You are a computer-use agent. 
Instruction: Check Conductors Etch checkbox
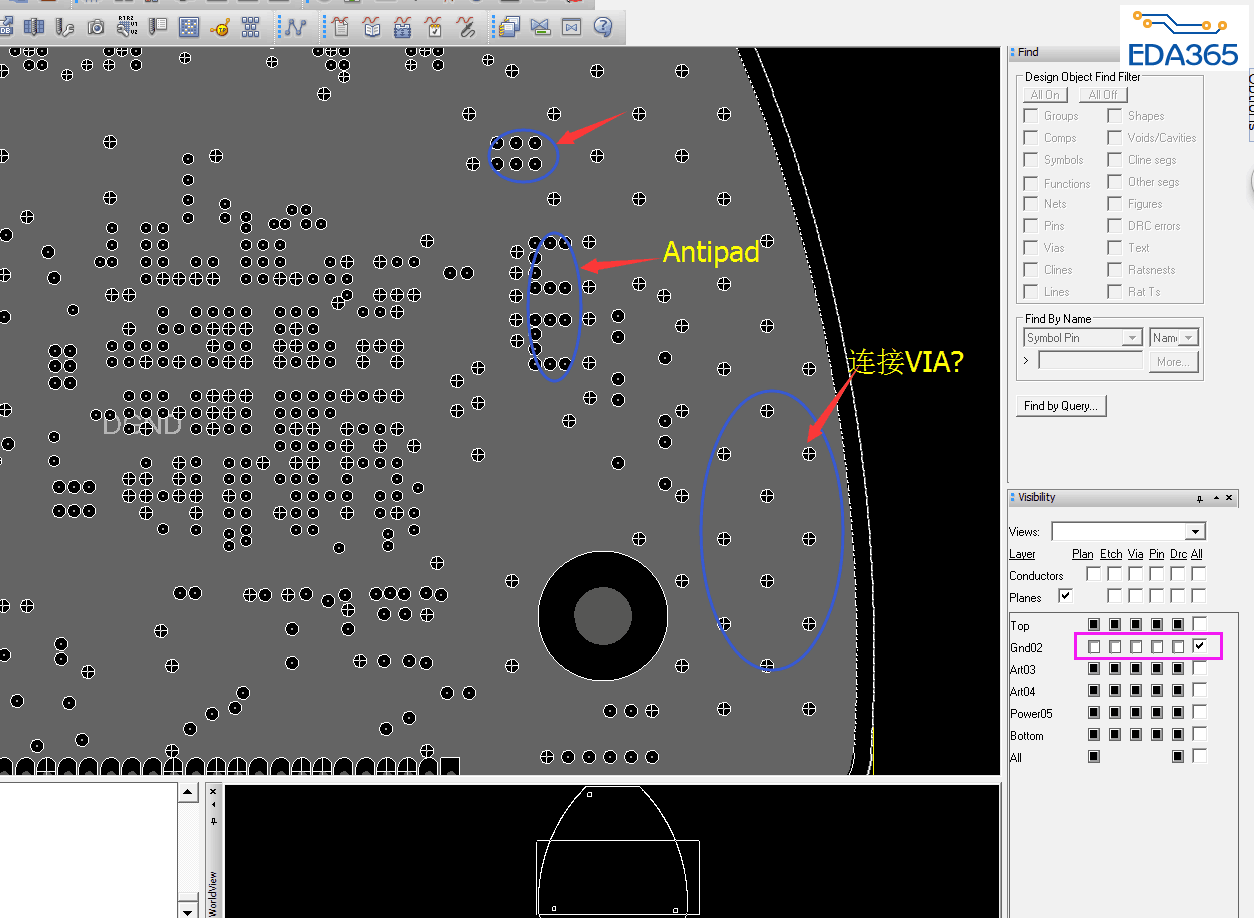(1115, 574)
